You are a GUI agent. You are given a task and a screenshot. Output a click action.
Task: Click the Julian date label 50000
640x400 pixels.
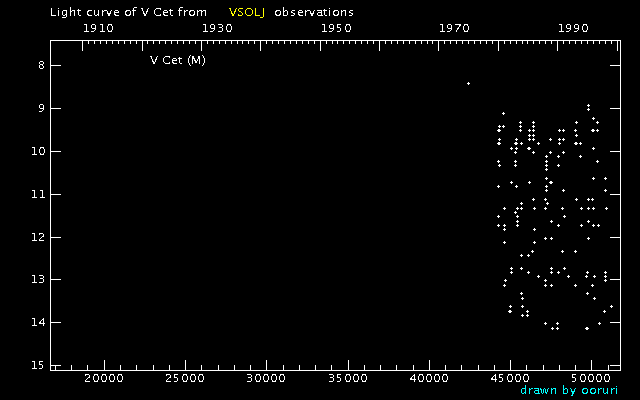(591, 378)
